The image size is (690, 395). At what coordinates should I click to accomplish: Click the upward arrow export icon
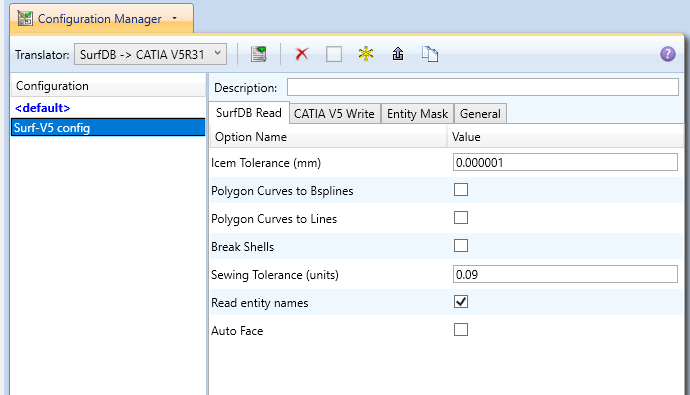[x=398, y=54]
